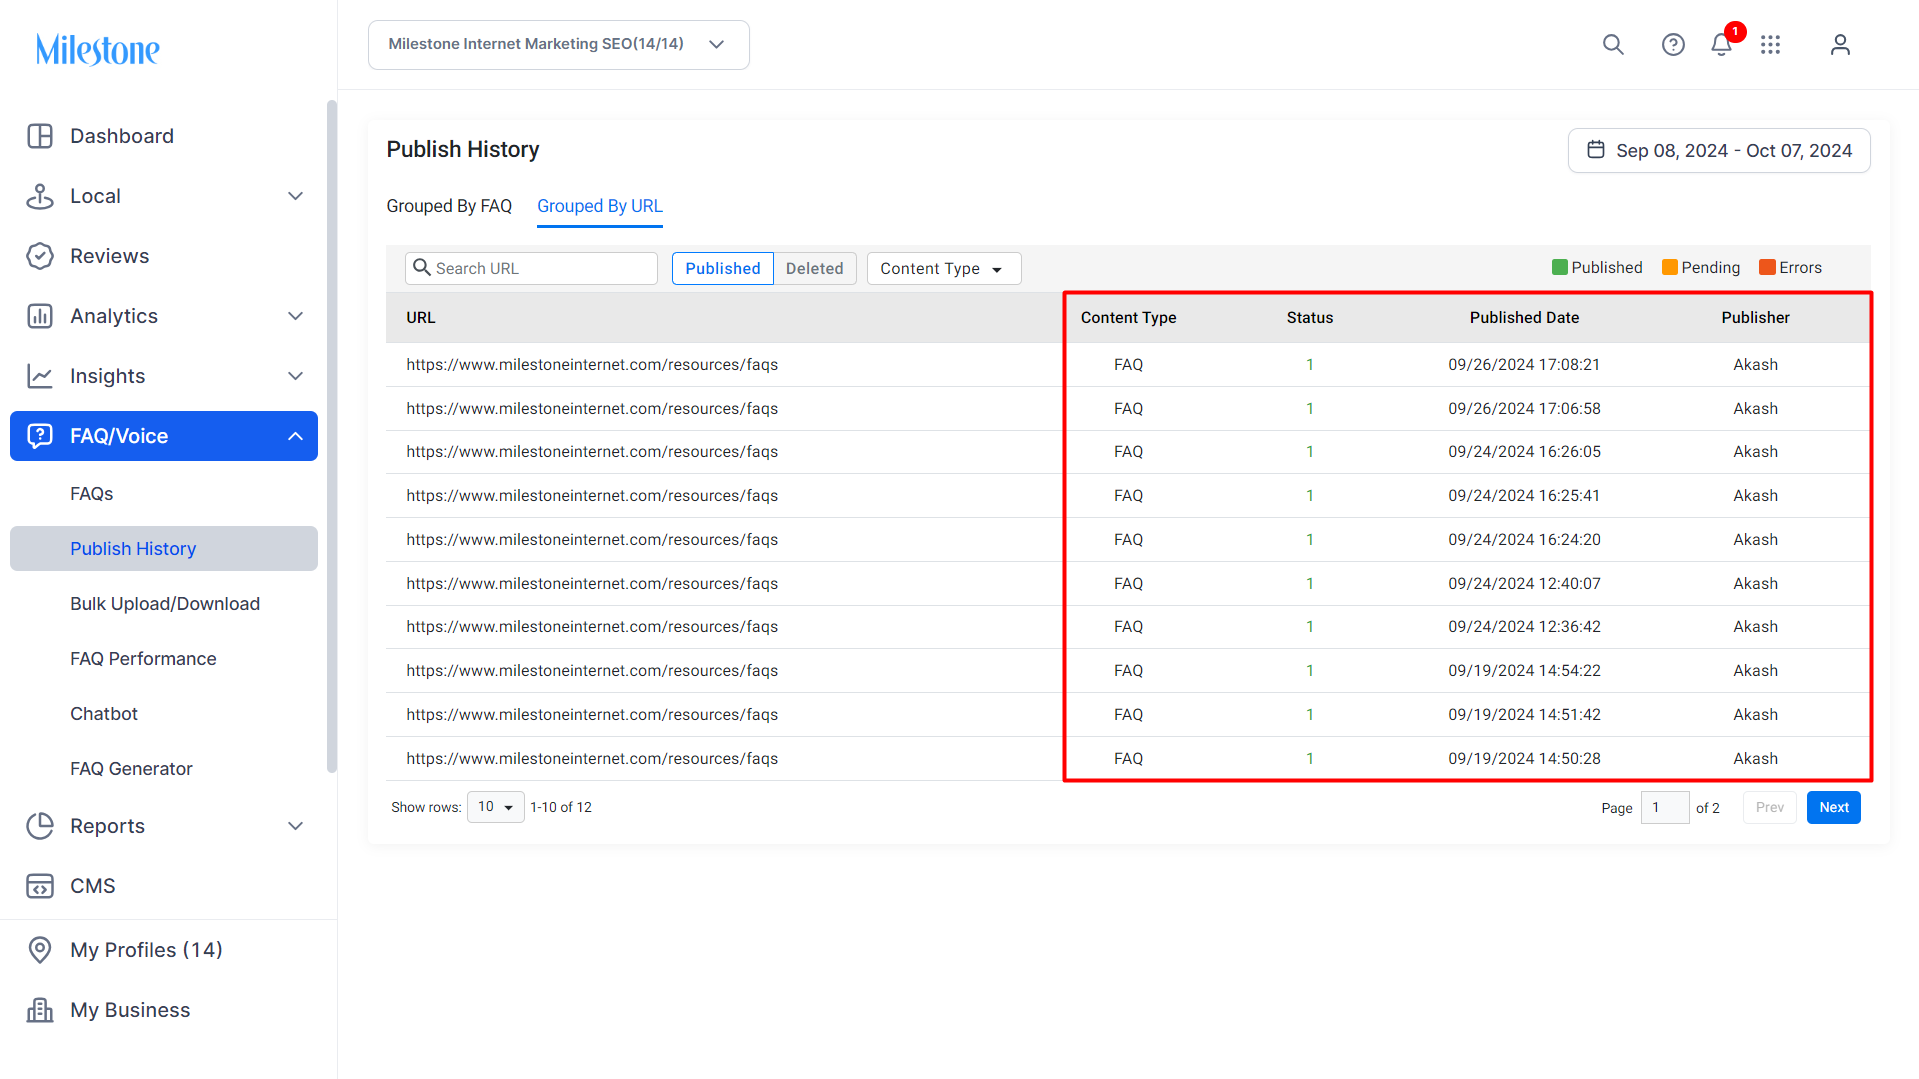Screen dimensions: 1919x1079
Task: Click the Local map pin icon
Action: [40, 196]
